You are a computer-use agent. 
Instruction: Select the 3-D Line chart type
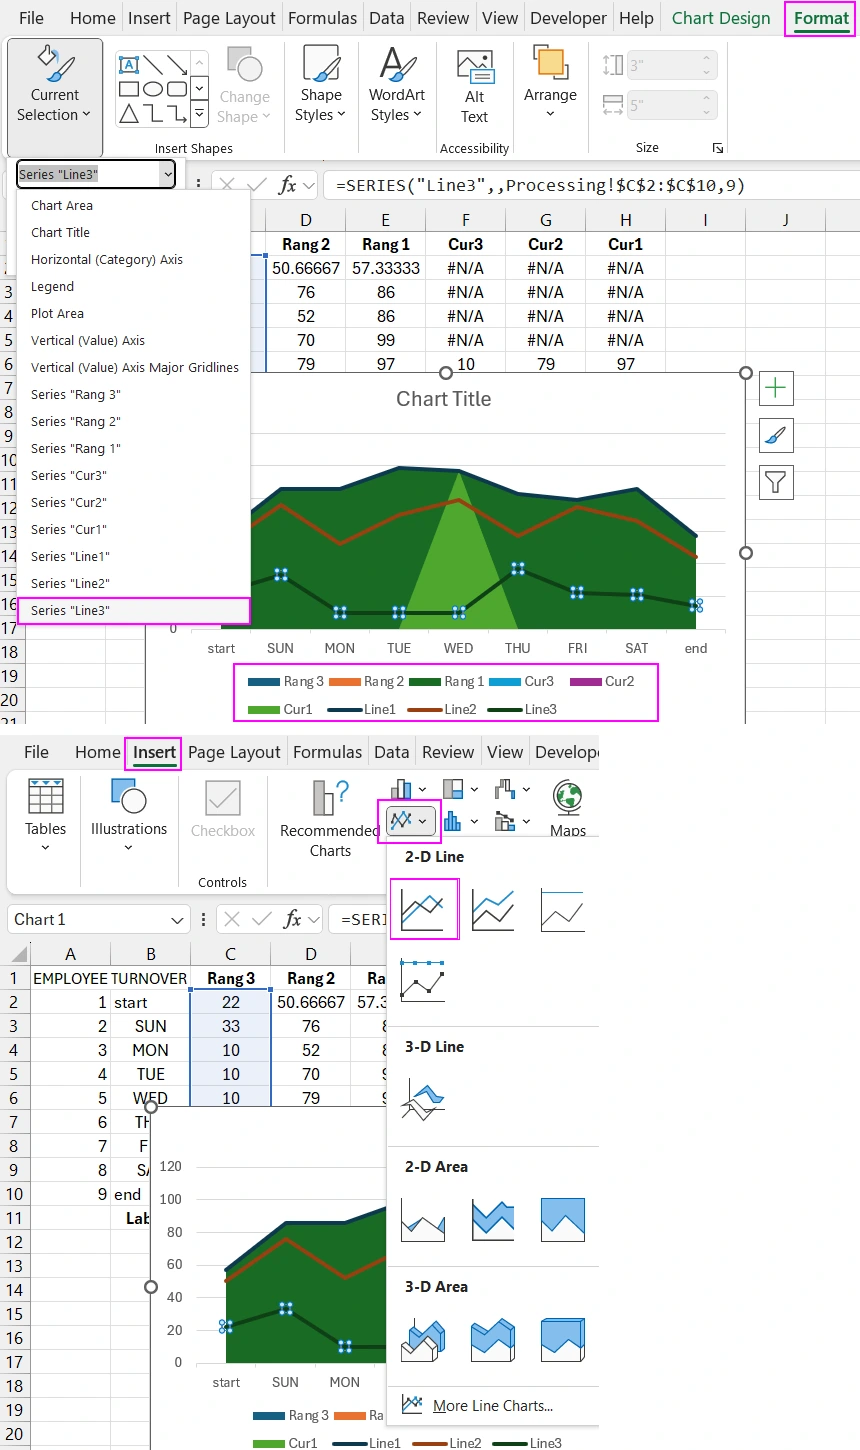pos(423,1097)
